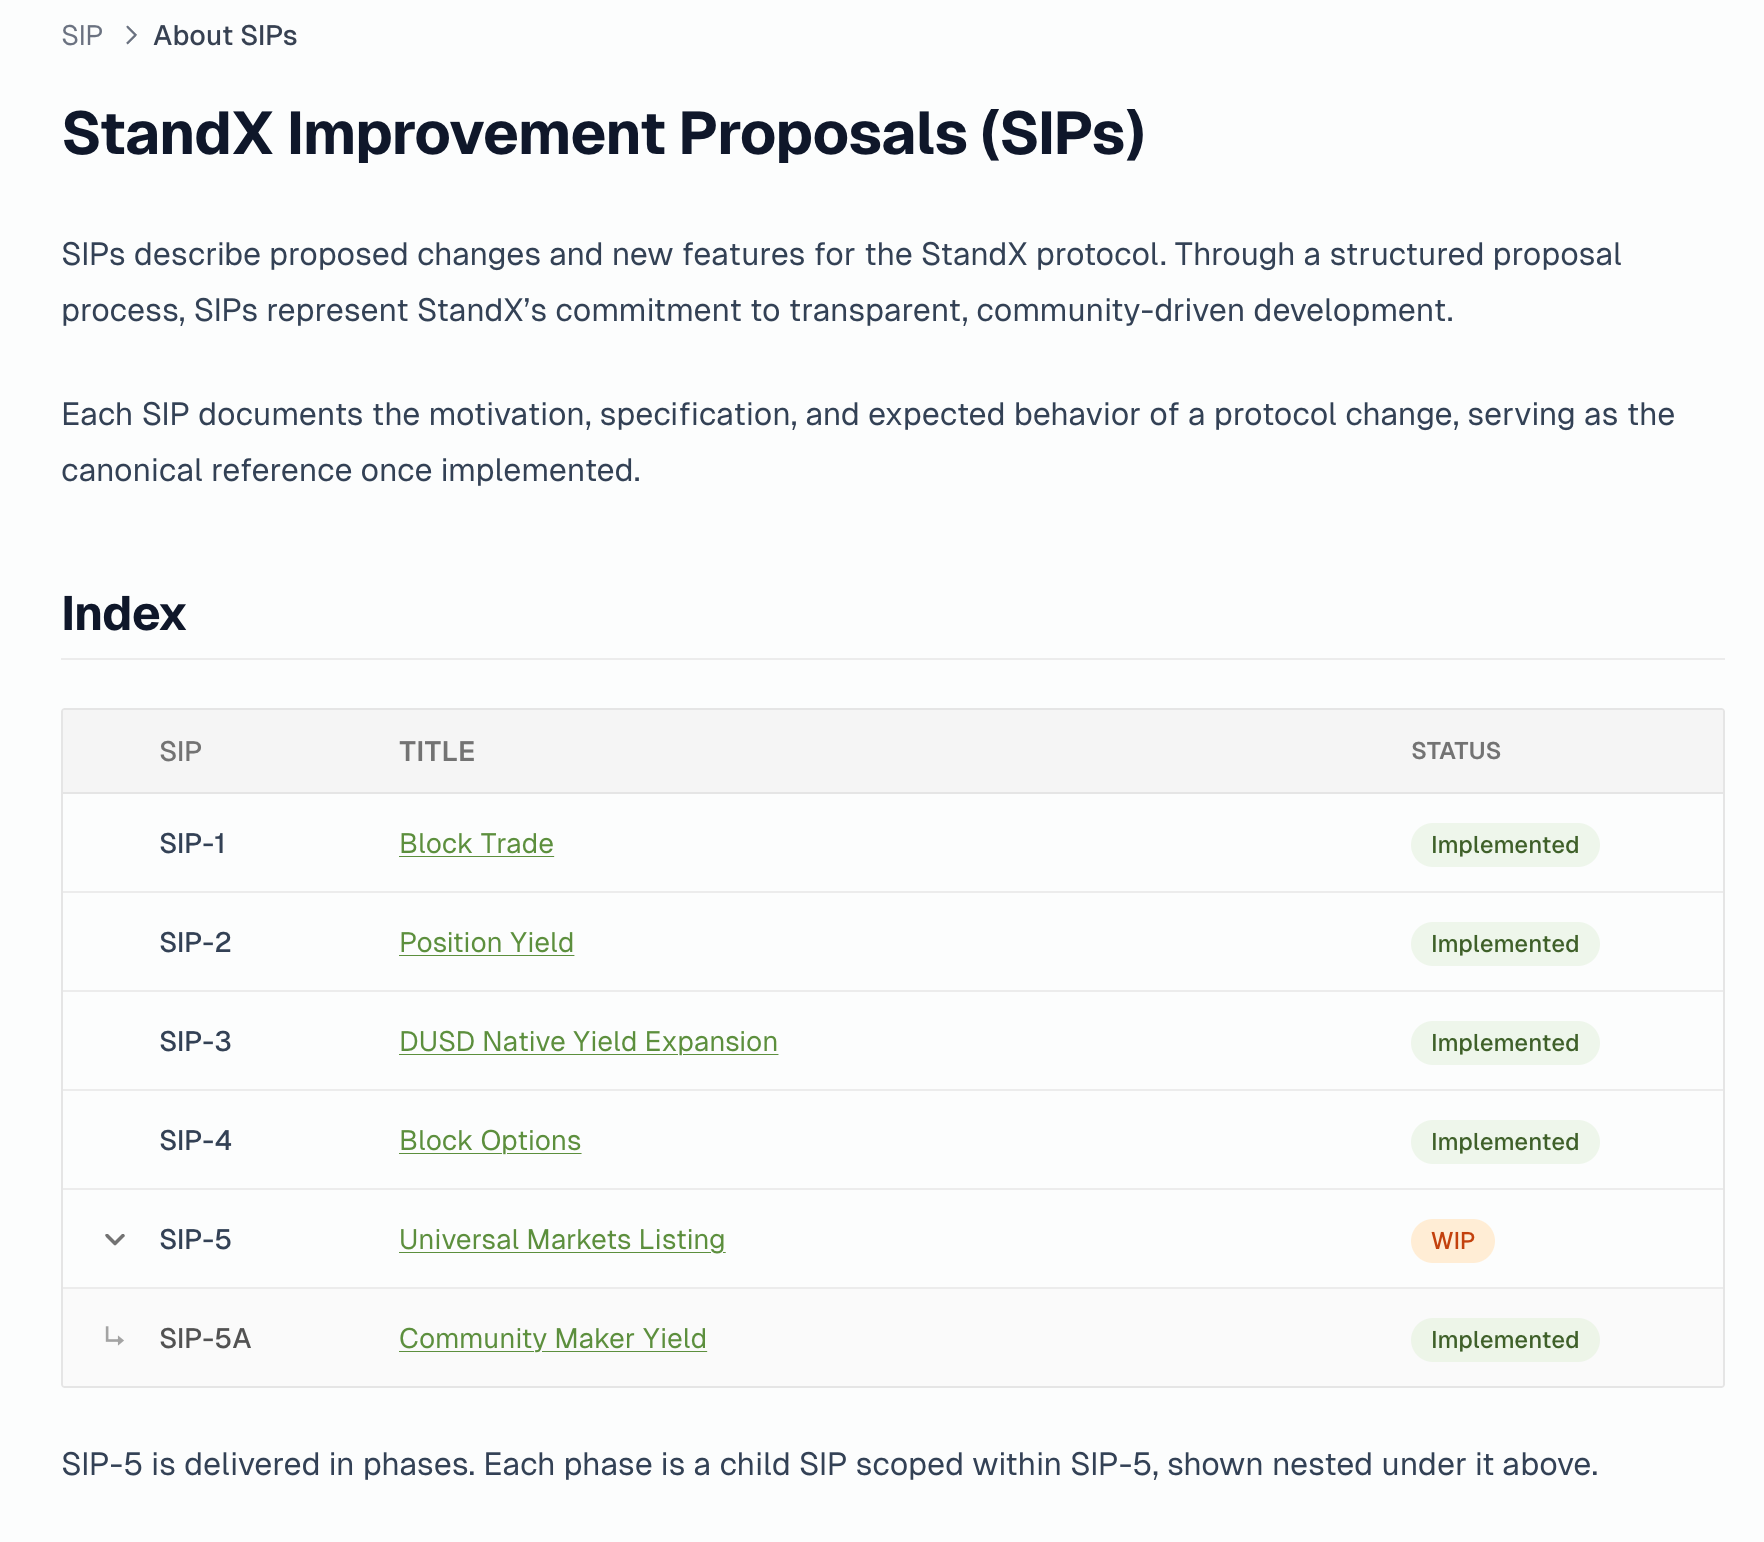The height and width of the screenshot is (1542, 1764).
Task: Open the Block Options link
Action: tap(490, 1141)
